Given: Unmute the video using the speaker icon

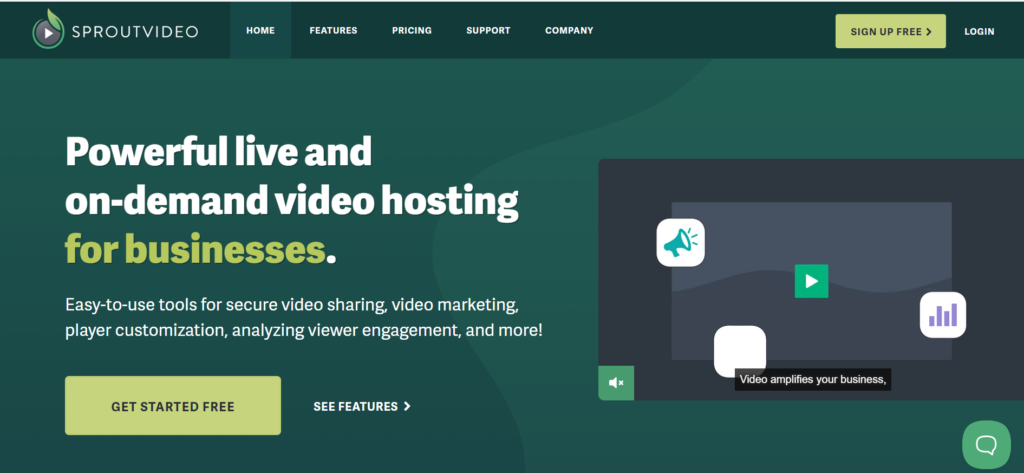Looking at the screenshot, I should (616, 383).
